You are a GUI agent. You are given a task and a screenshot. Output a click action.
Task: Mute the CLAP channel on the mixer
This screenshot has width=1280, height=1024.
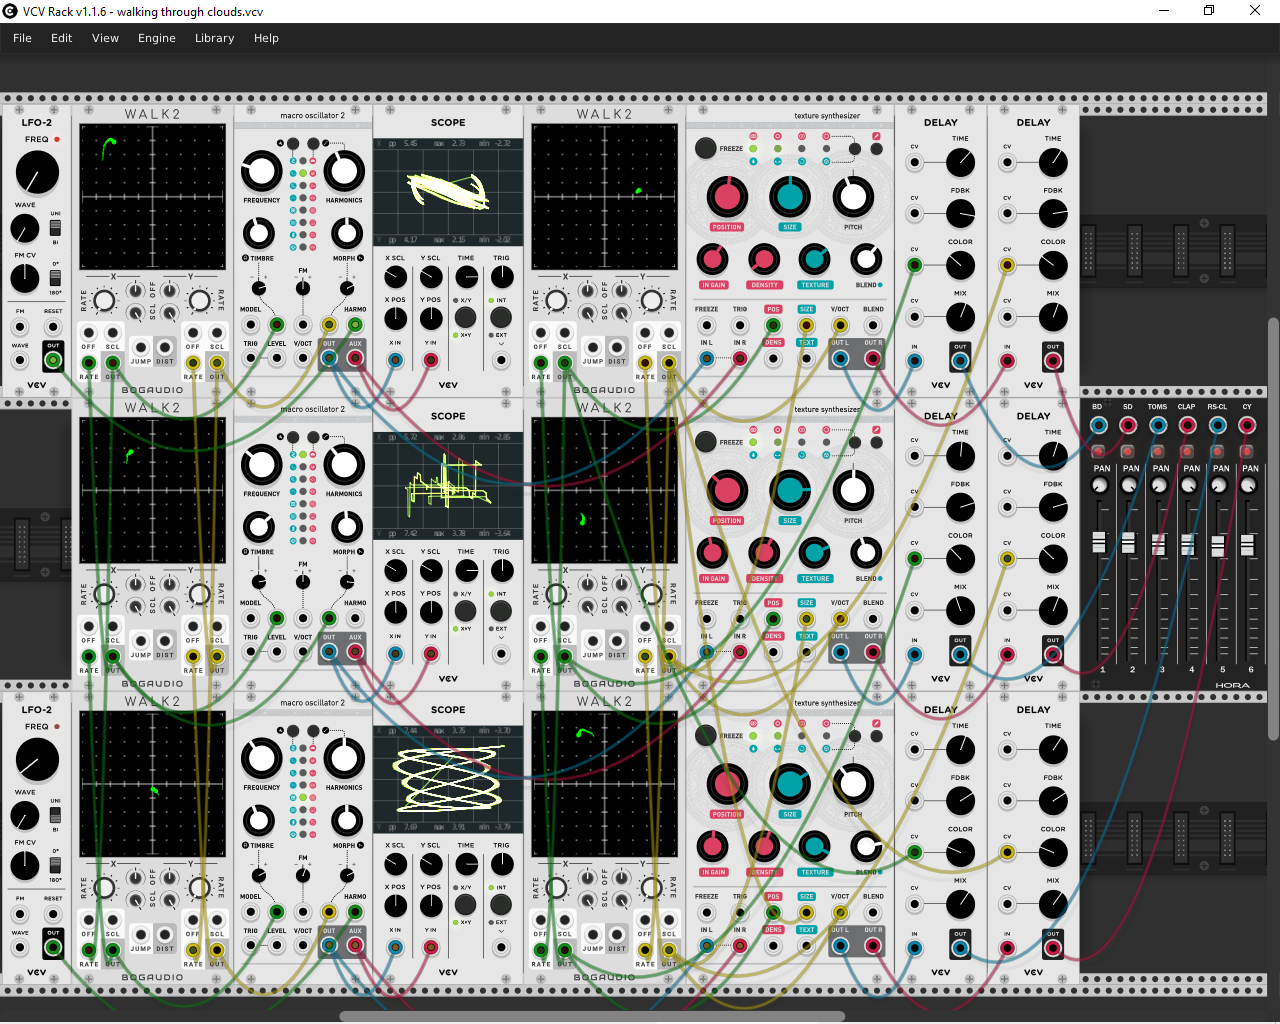(1188, 451)
